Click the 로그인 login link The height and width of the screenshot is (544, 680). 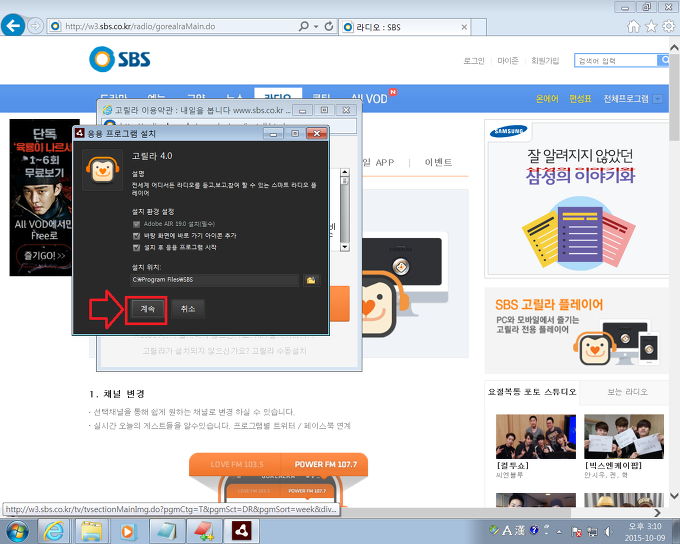[x=474, y=61]
